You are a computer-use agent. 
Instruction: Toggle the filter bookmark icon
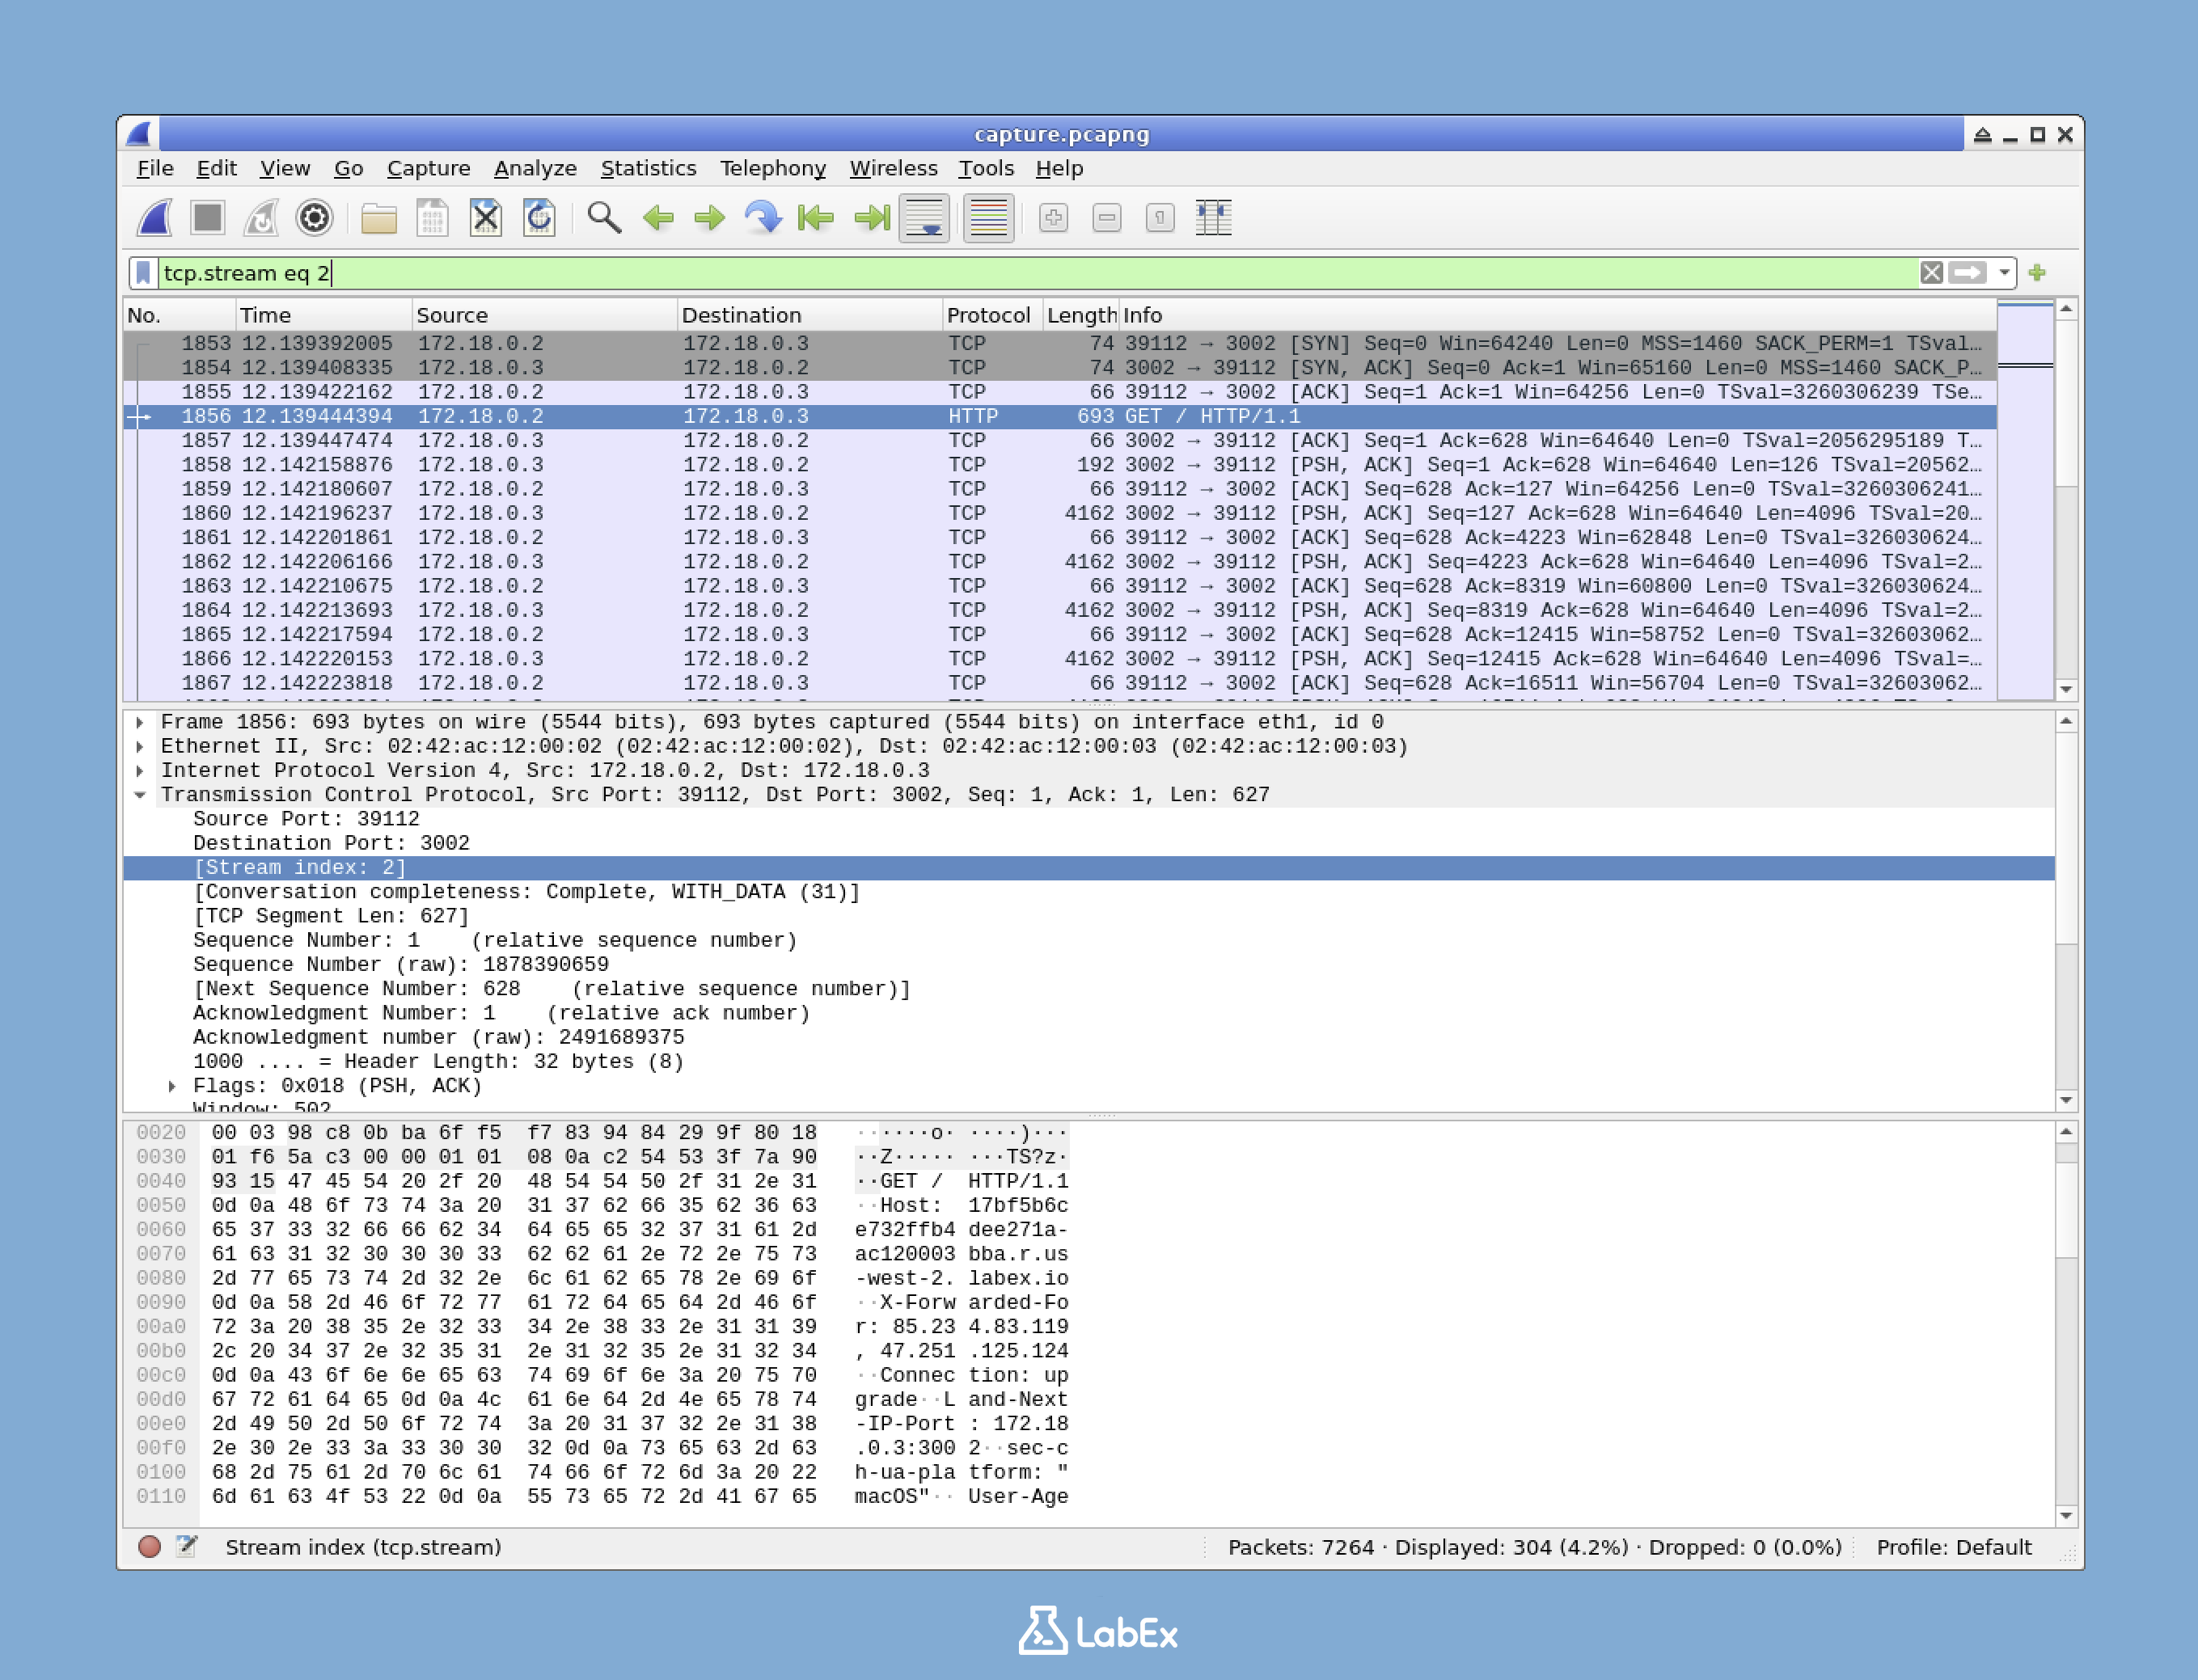pos(143,273)
